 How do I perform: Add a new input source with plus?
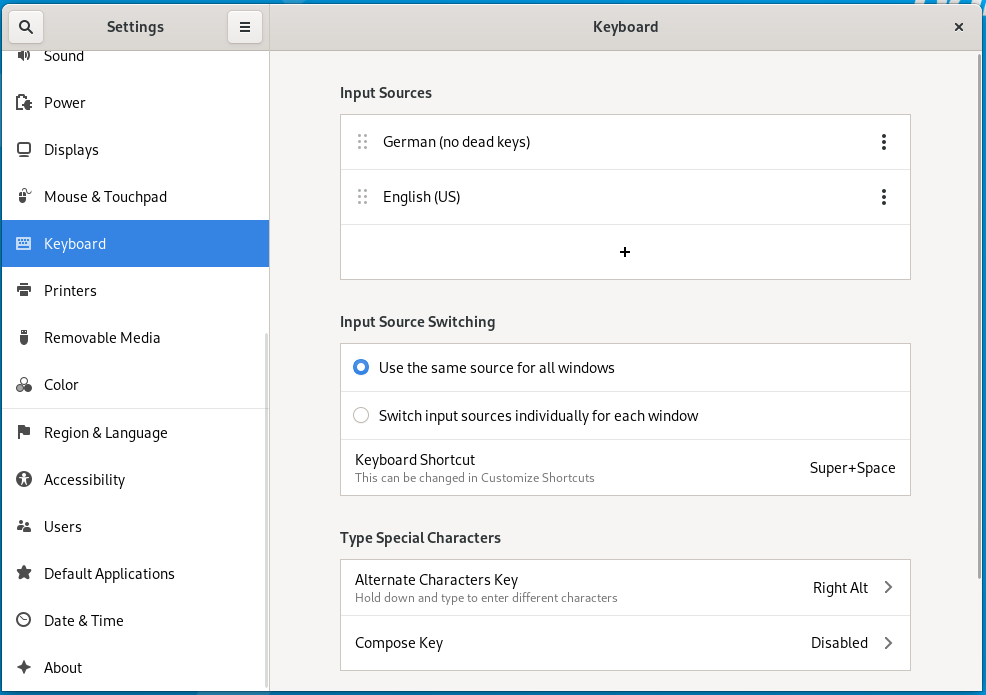[625, 252]
